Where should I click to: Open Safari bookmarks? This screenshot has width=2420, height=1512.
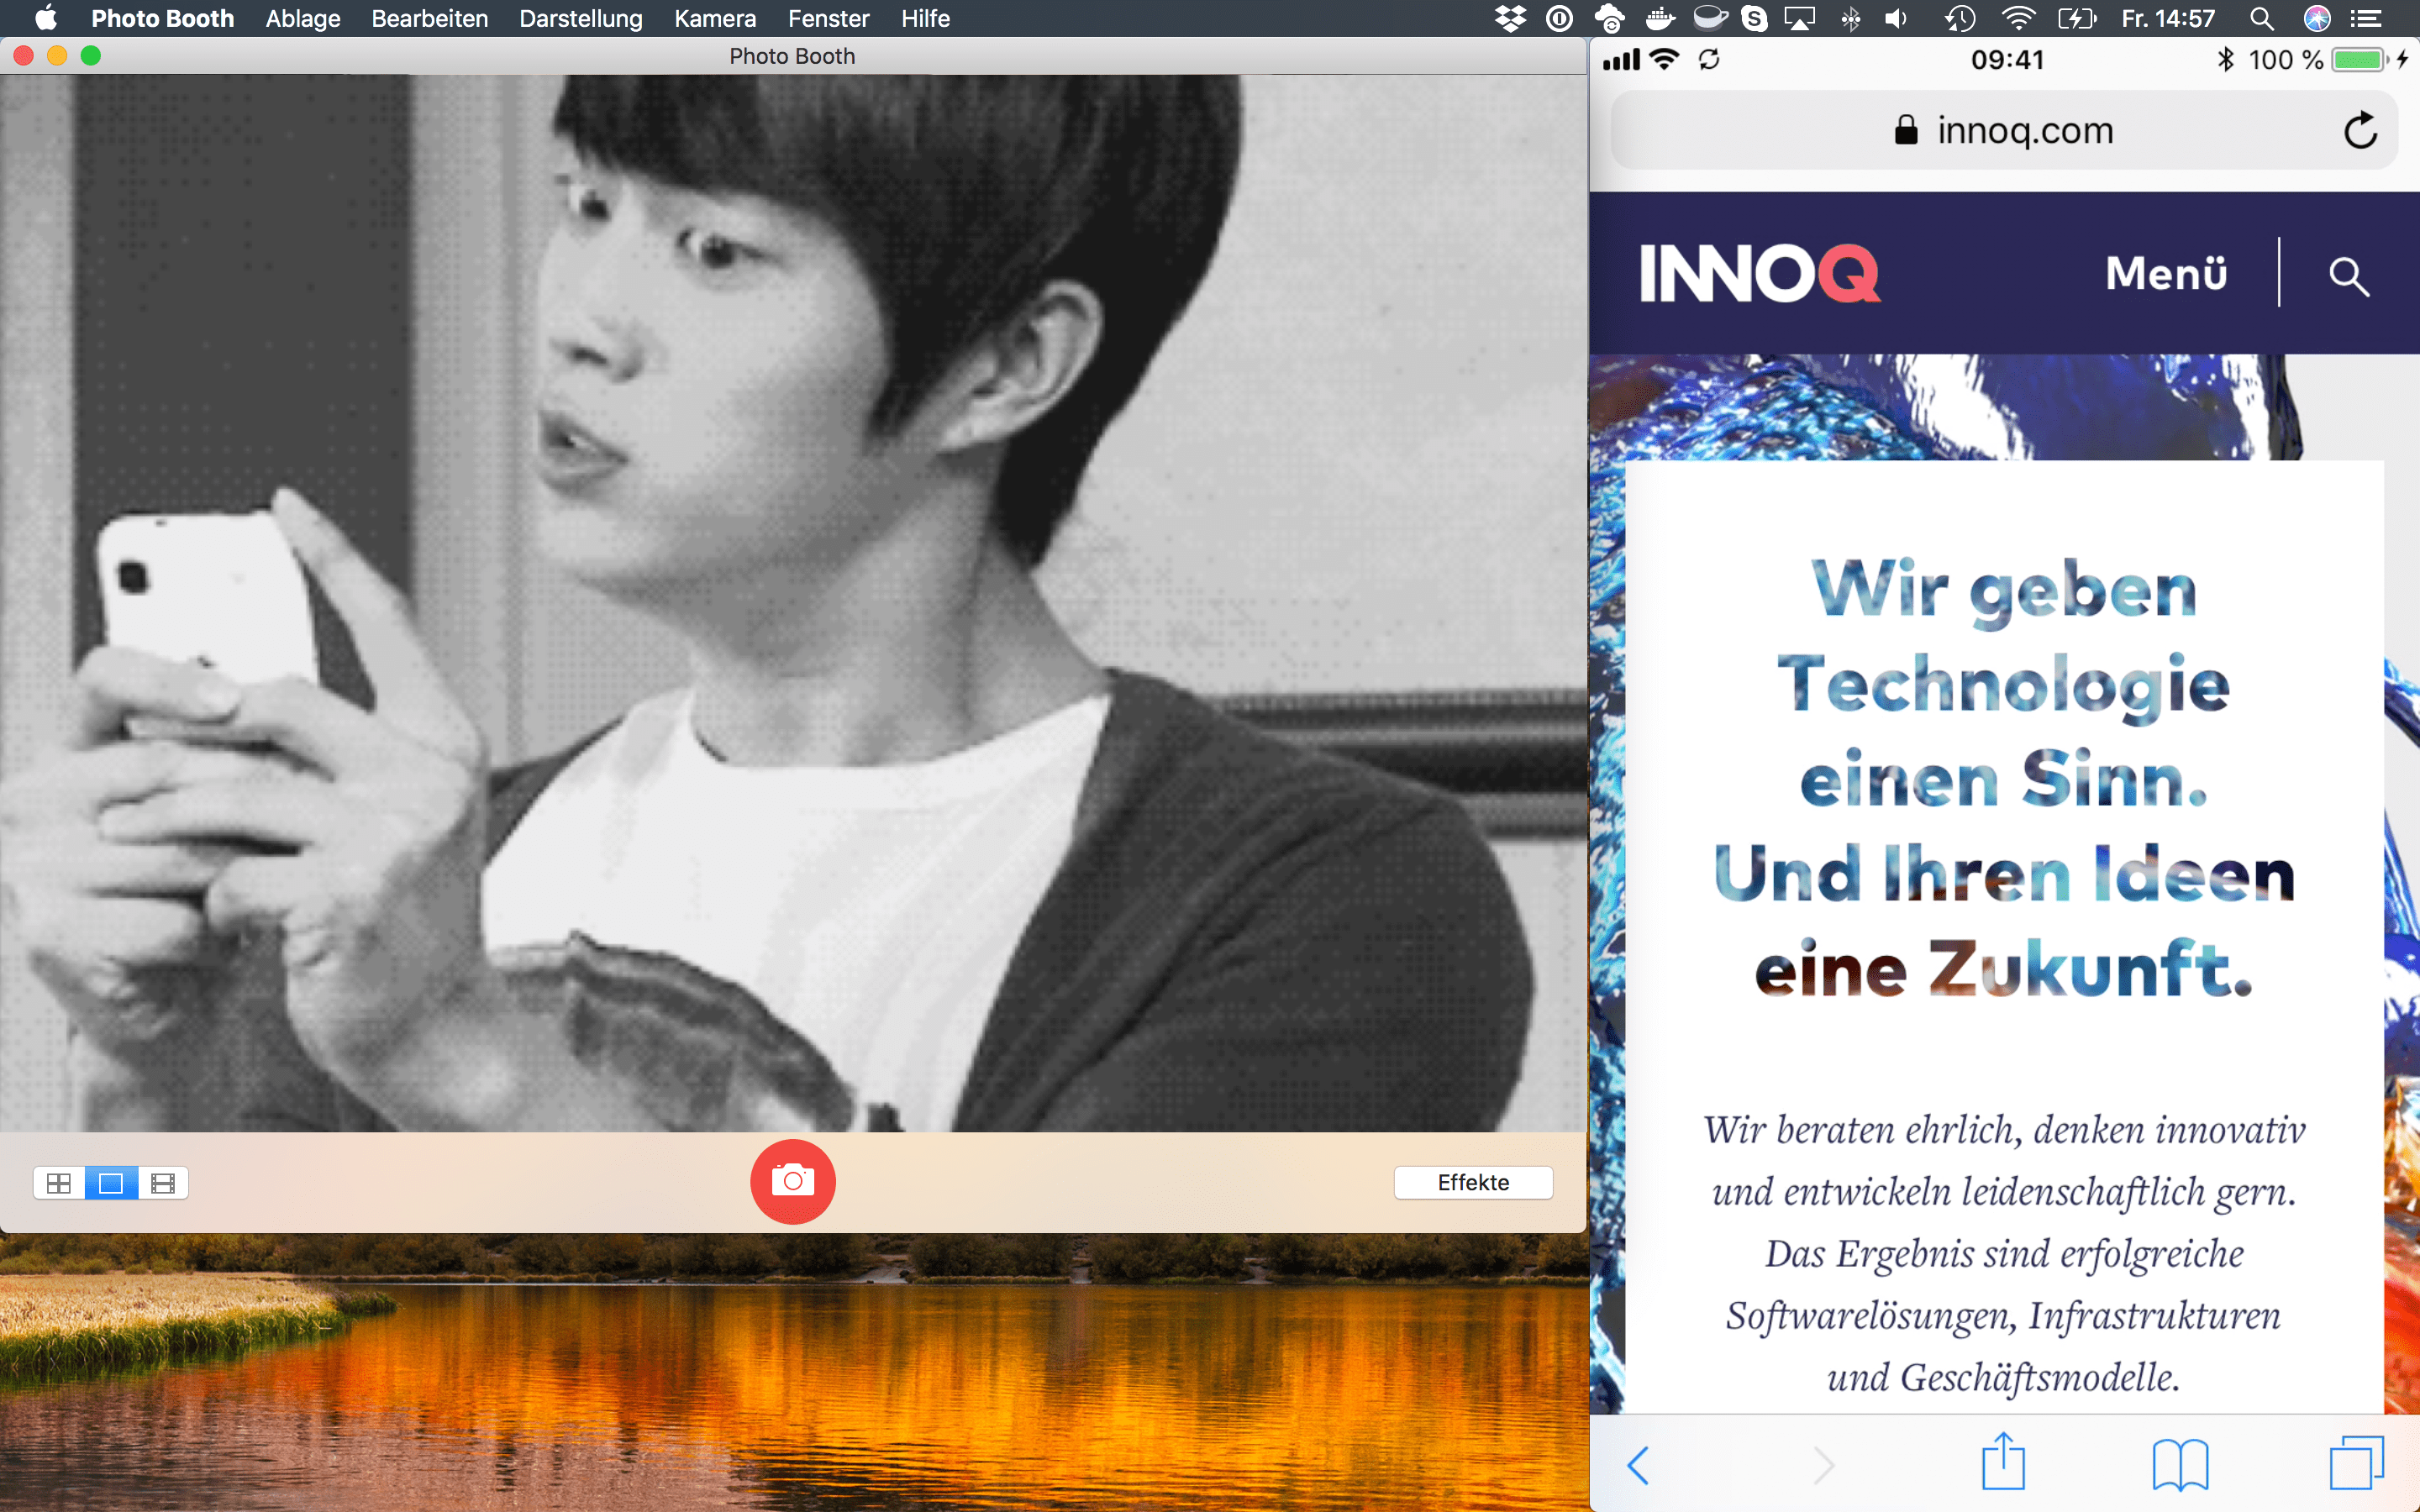click(x=2180, y=1465)
